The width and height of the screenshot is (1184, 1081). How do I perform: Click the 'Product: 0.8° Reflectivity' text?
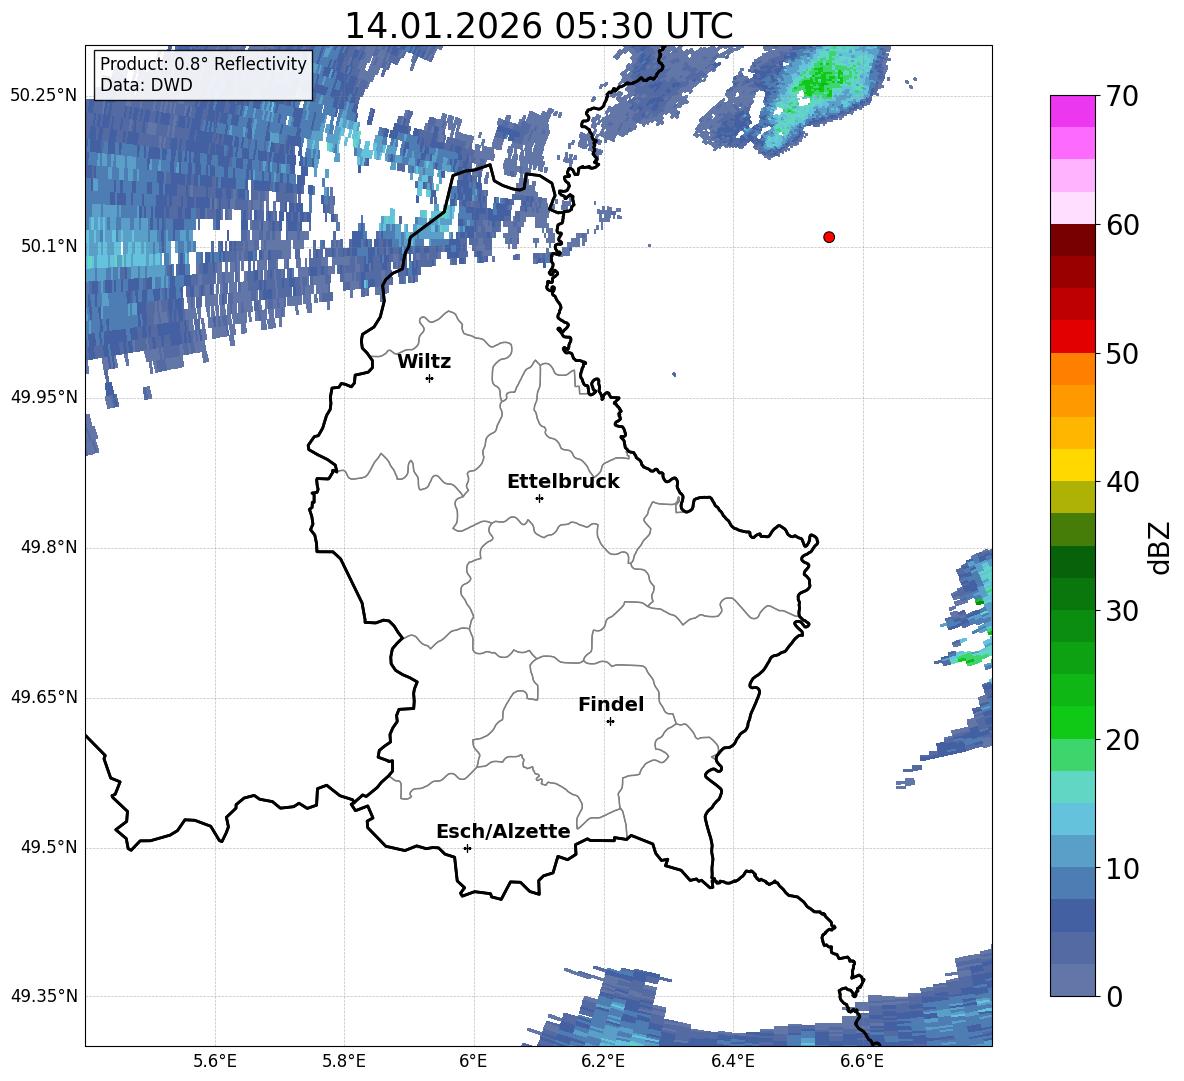(203, 63)
